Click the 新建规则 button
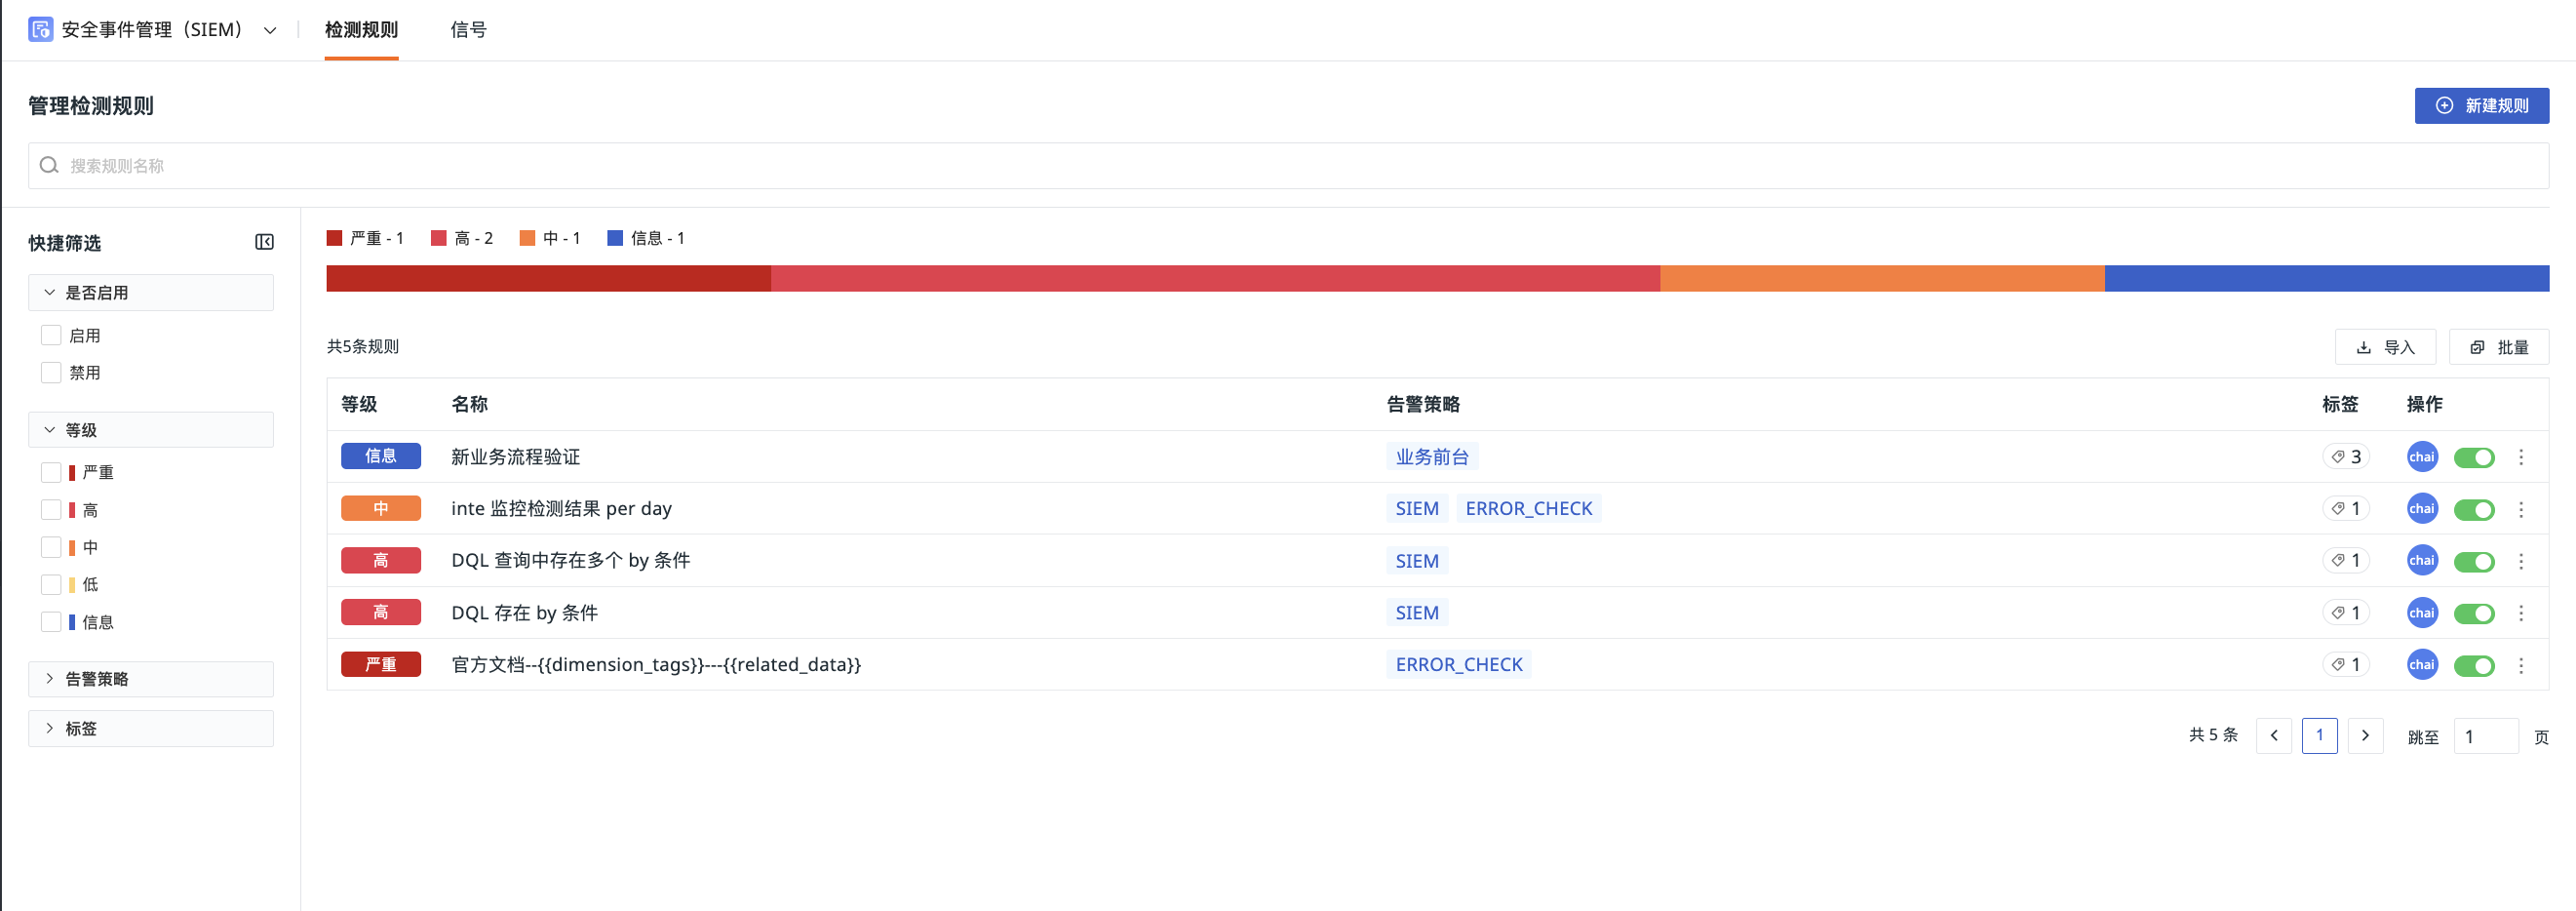 [2481, 106]
